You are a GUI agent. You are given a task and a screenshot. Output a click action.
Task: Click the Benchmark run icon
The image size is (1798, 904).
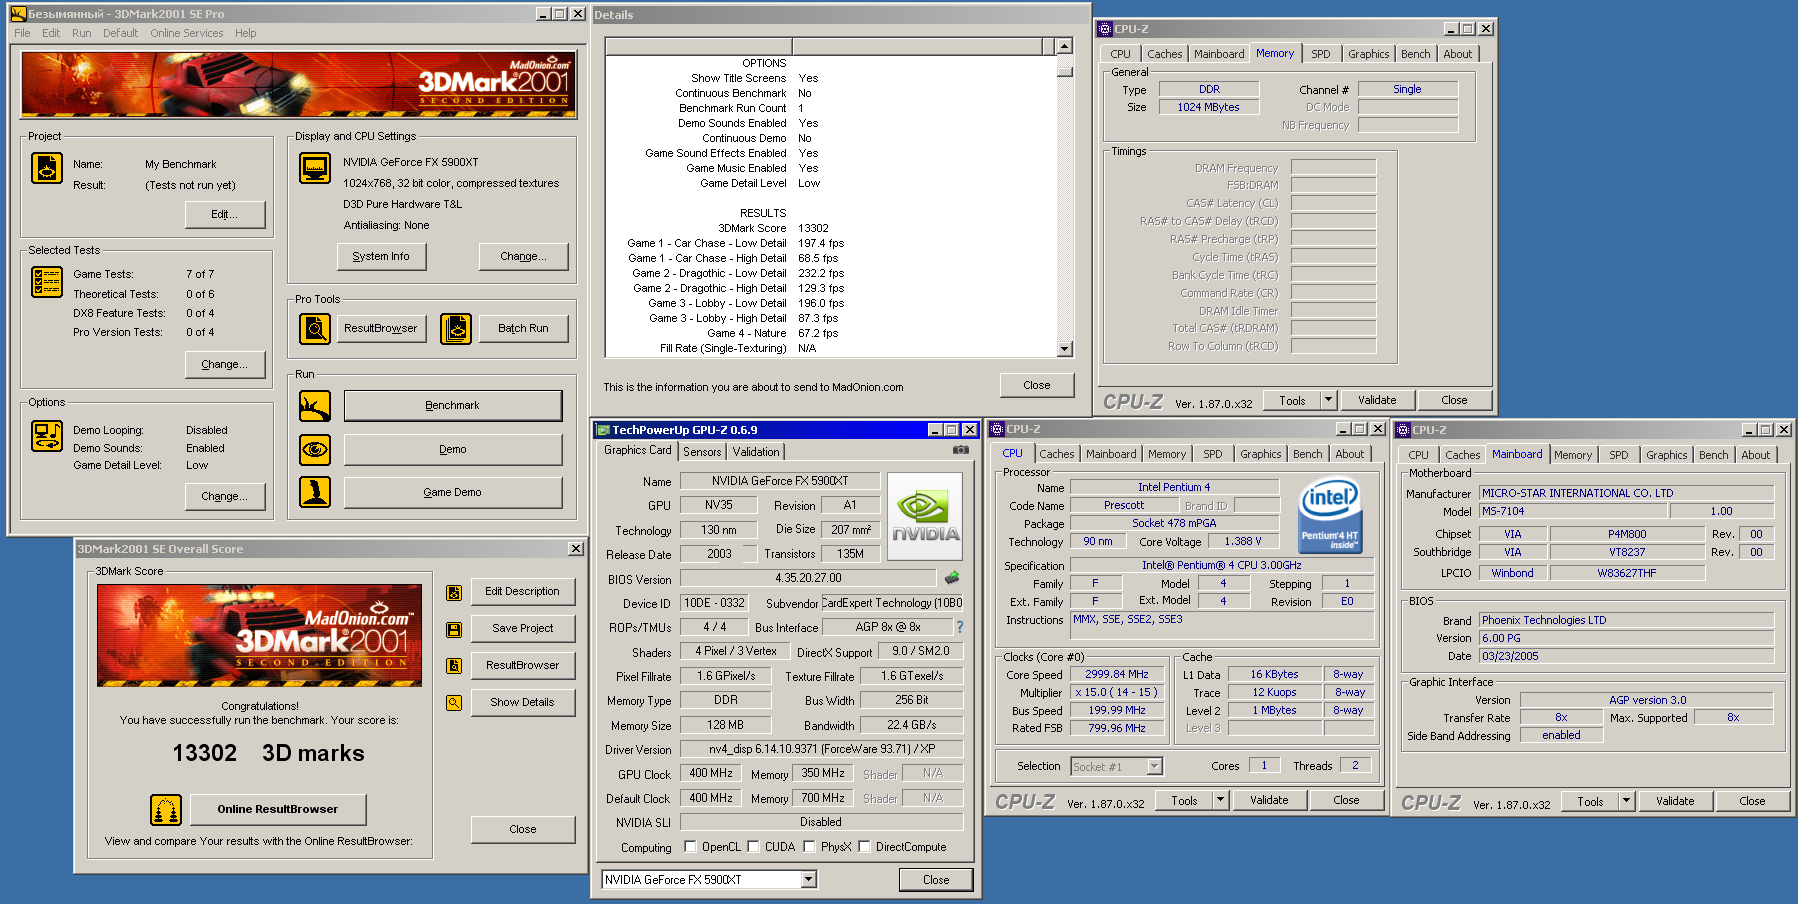click(315, 406)
